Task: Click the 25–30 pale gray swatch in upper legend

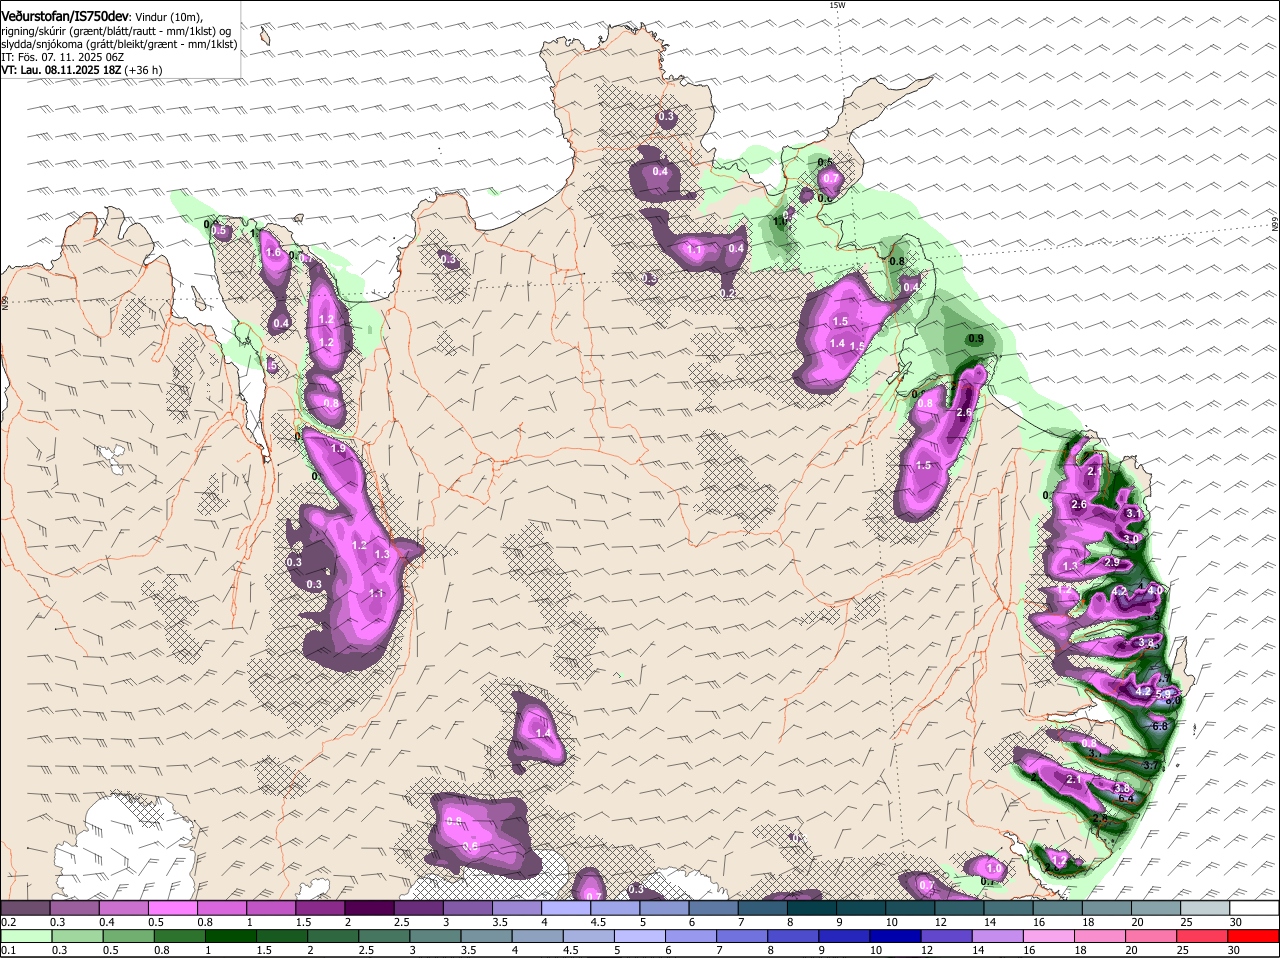Action: point(1206,907)
